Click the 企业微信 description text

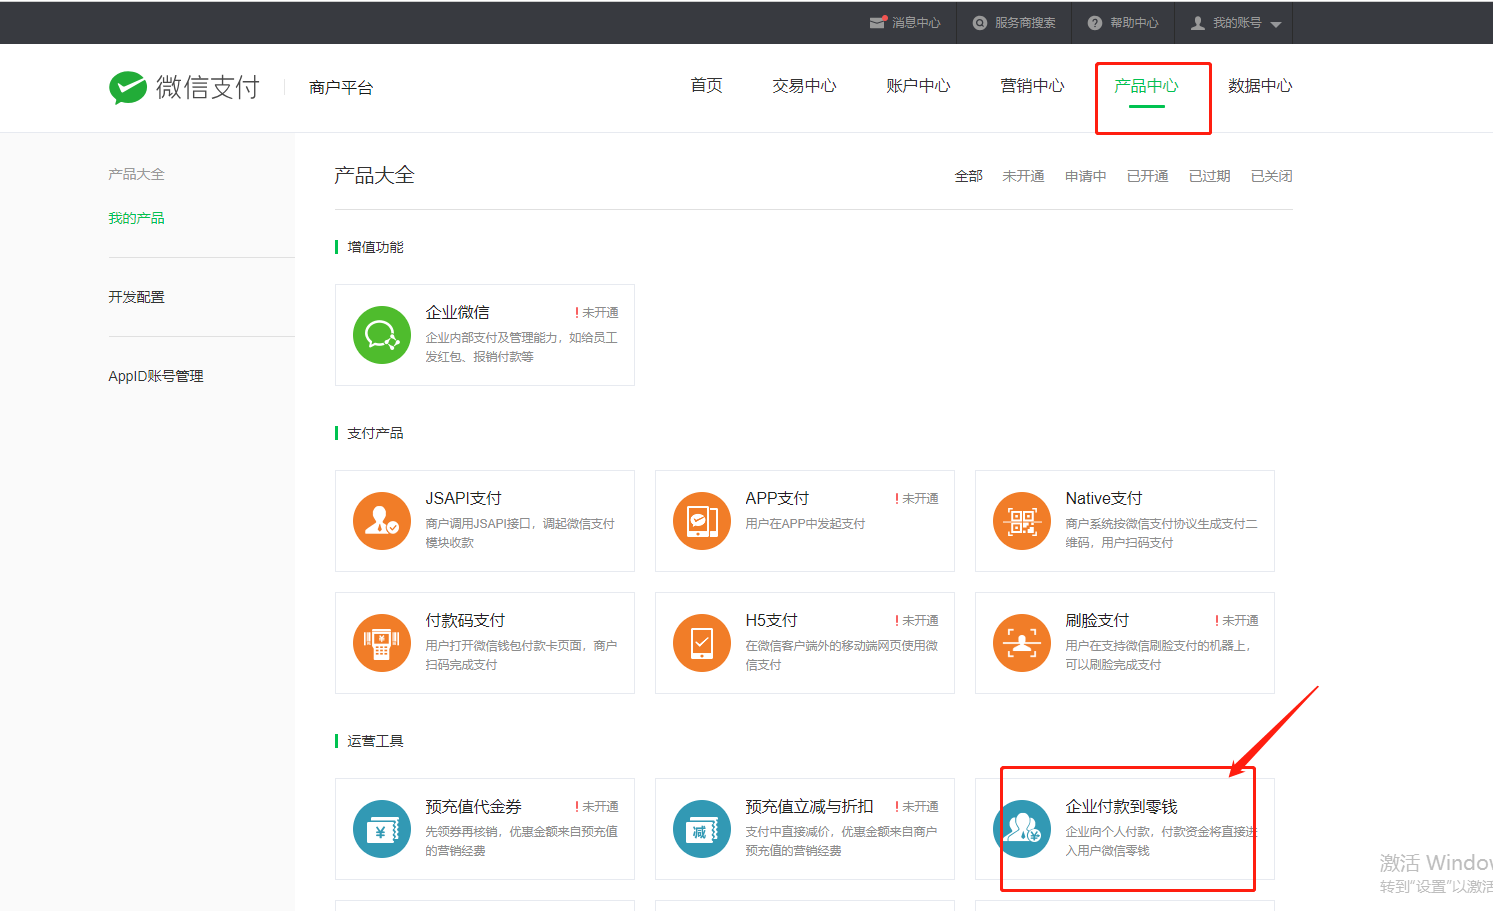[x=521, y=347]
